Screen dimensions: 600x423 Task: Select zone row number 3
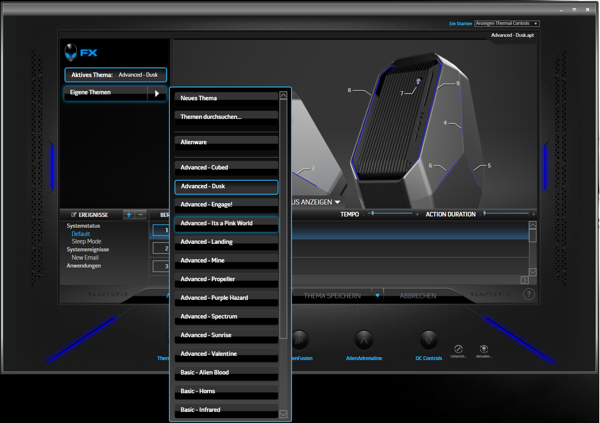(x=161, y=266)
